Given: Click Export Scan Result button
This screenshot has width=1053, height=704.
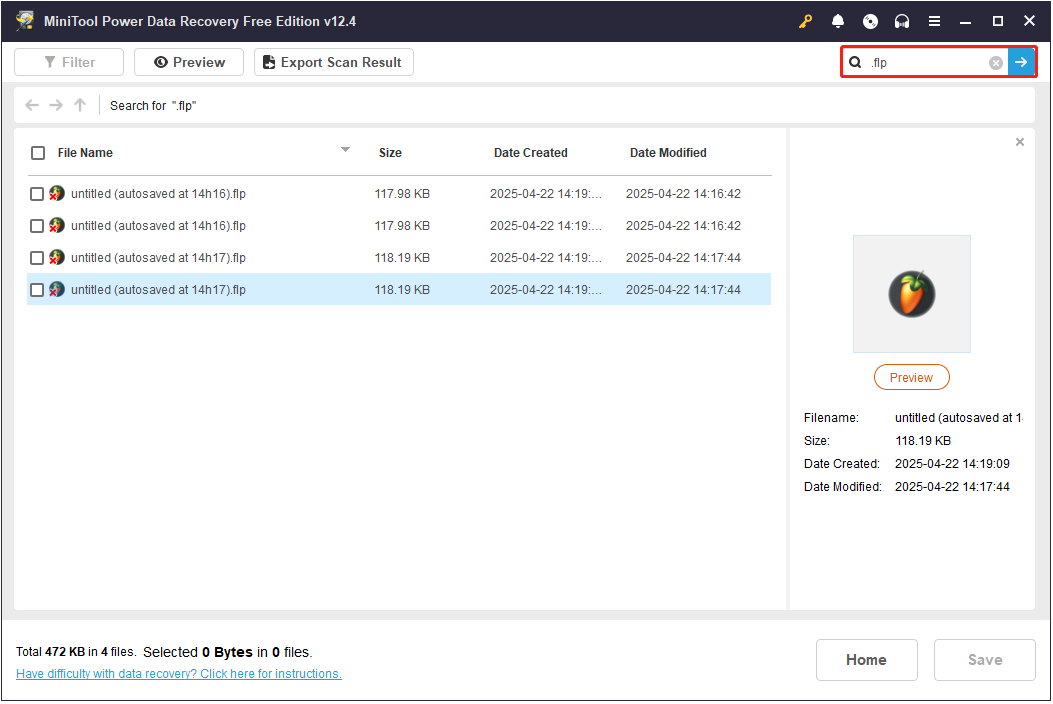Looking at the screenshot, I should 334,62.
